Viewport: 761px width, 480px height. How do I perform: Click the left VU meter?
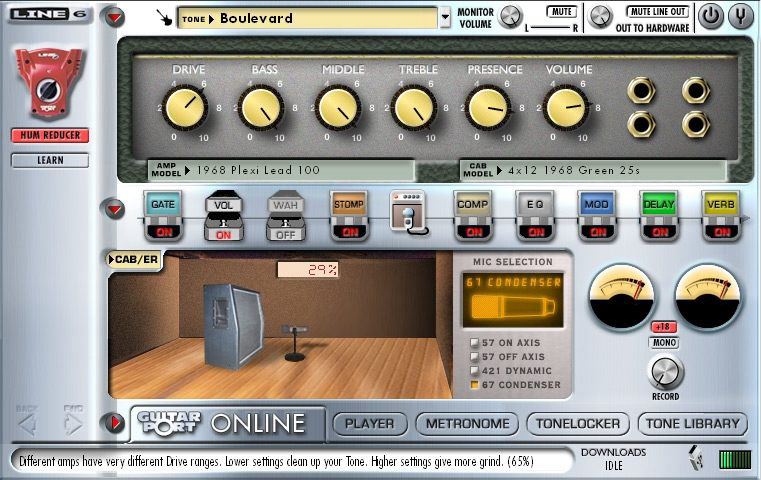click(621, 297)
